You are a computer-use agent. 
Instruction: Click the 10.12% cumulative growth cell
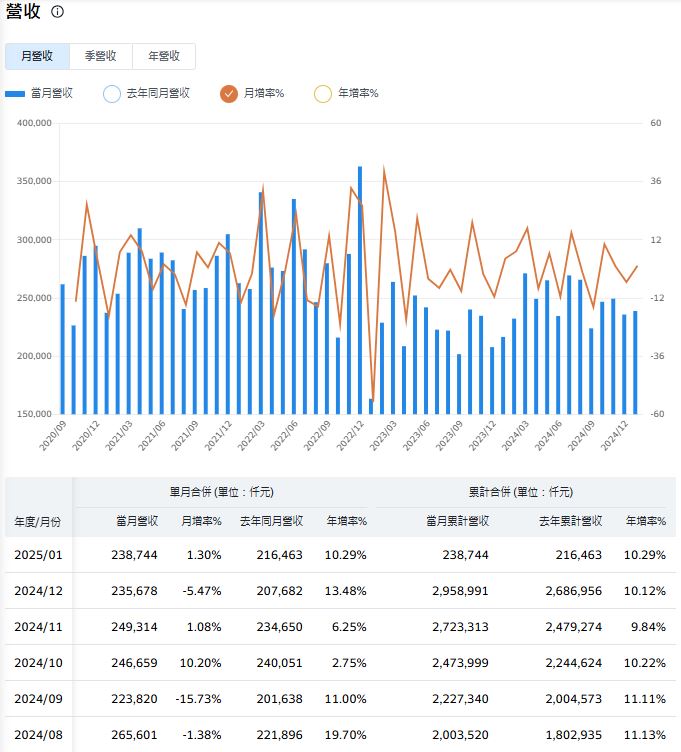pos(645,591)
